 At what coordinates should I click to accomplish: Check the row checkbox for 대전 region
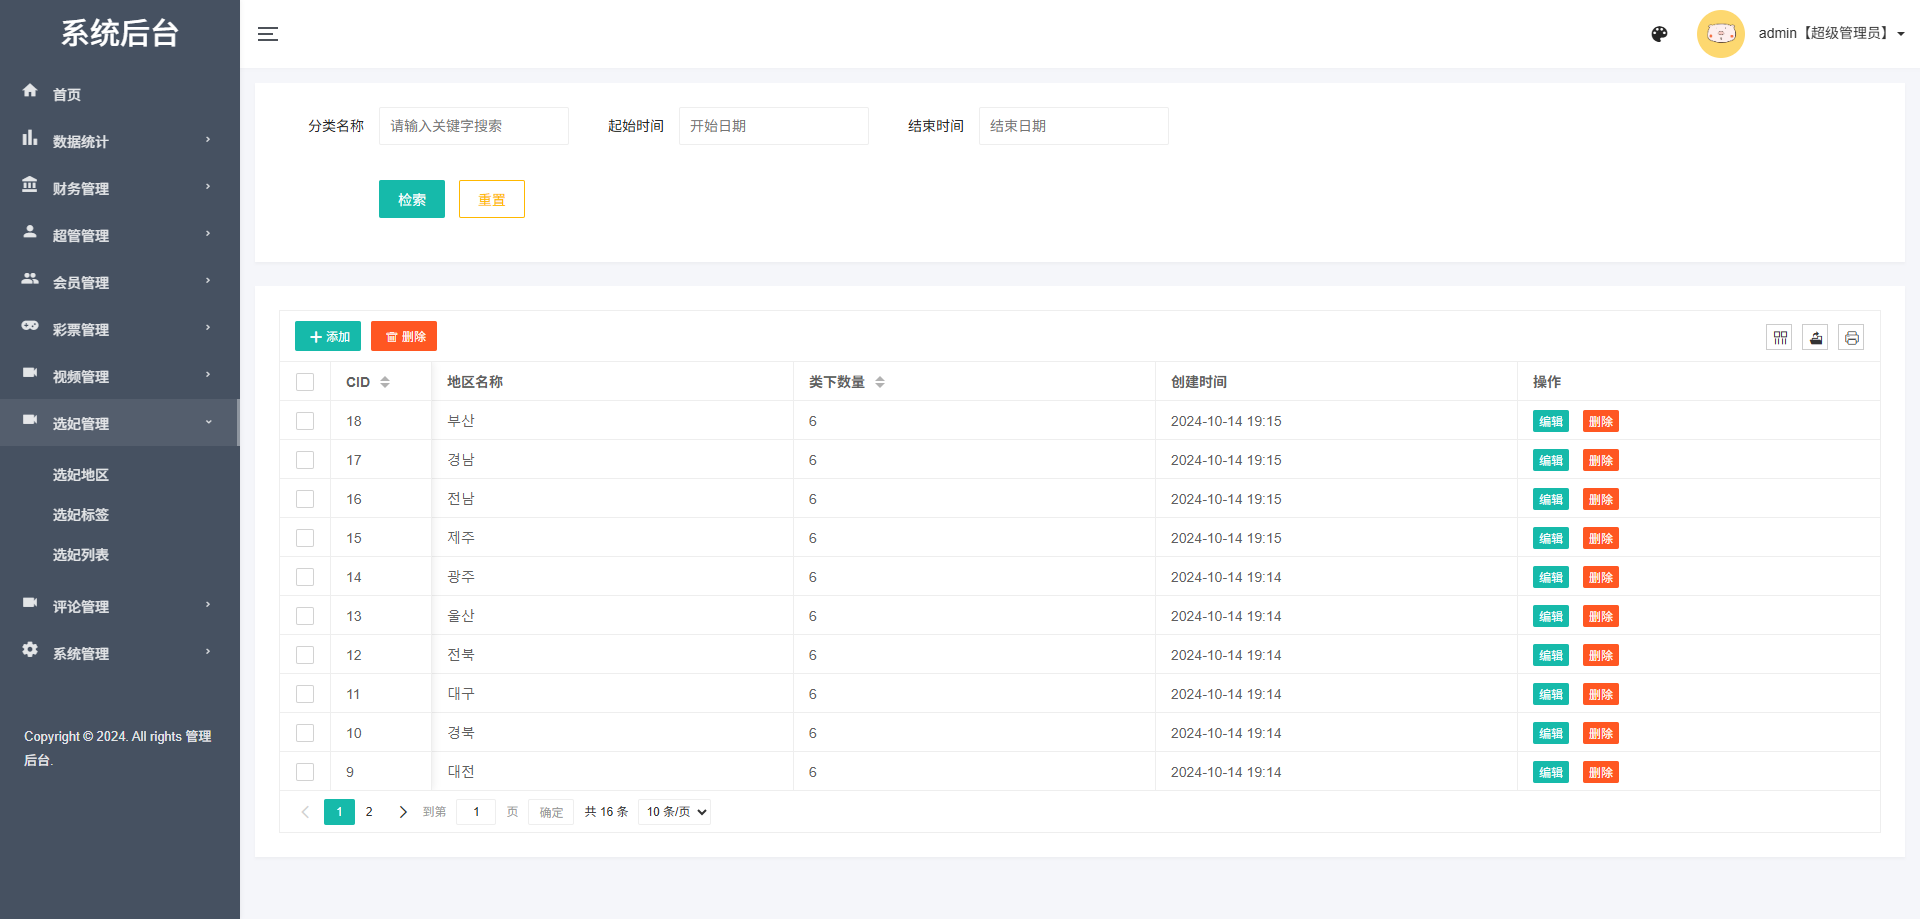pos(305,771)
